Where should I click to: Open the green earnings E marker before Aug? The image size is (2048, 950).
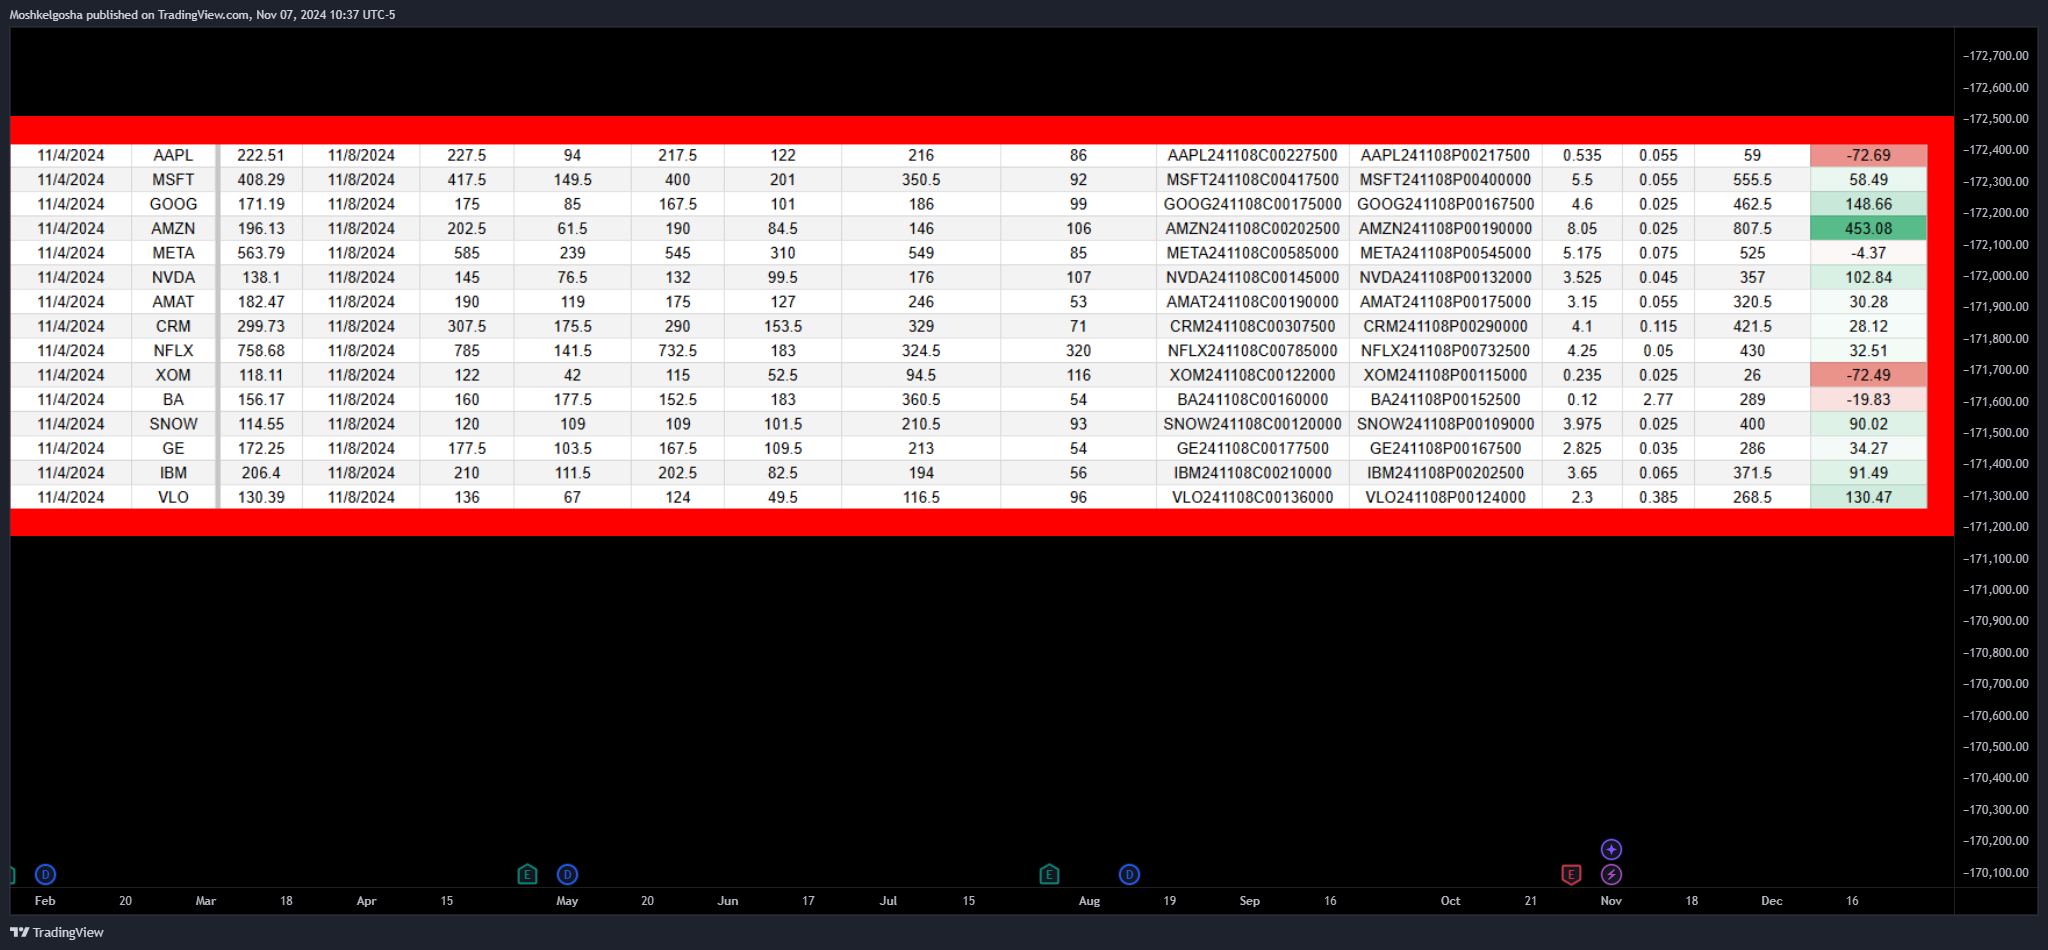(1049, 874)
